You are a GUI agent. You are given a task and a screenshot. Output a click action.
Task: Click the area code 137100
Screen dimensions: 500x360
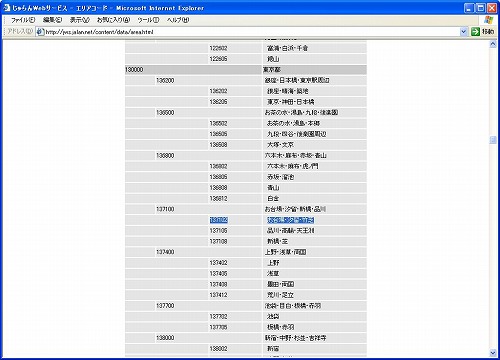coord(165,209)
